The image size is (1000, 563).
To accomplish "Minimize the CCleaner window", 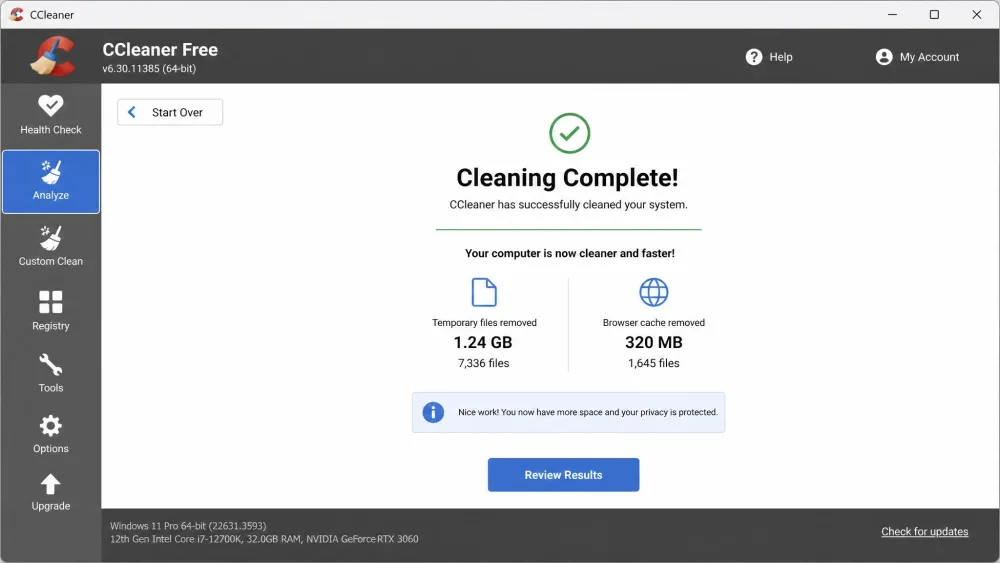I will (x=892, y=14).
